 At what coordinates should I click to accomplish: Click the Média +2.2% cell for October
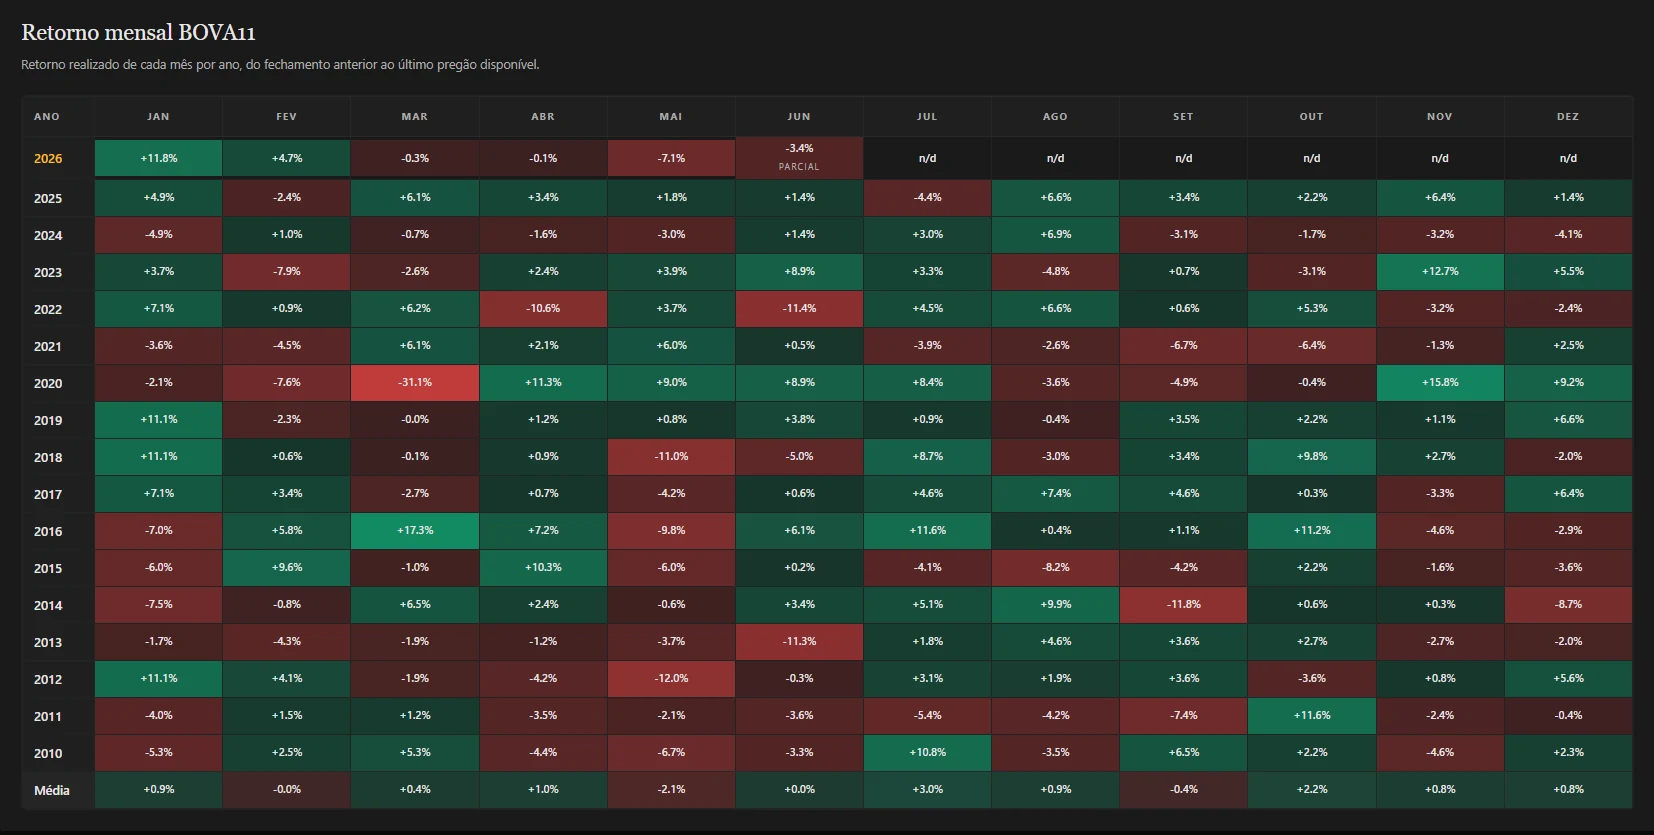pyautogui.click(x=1312, y=789)
